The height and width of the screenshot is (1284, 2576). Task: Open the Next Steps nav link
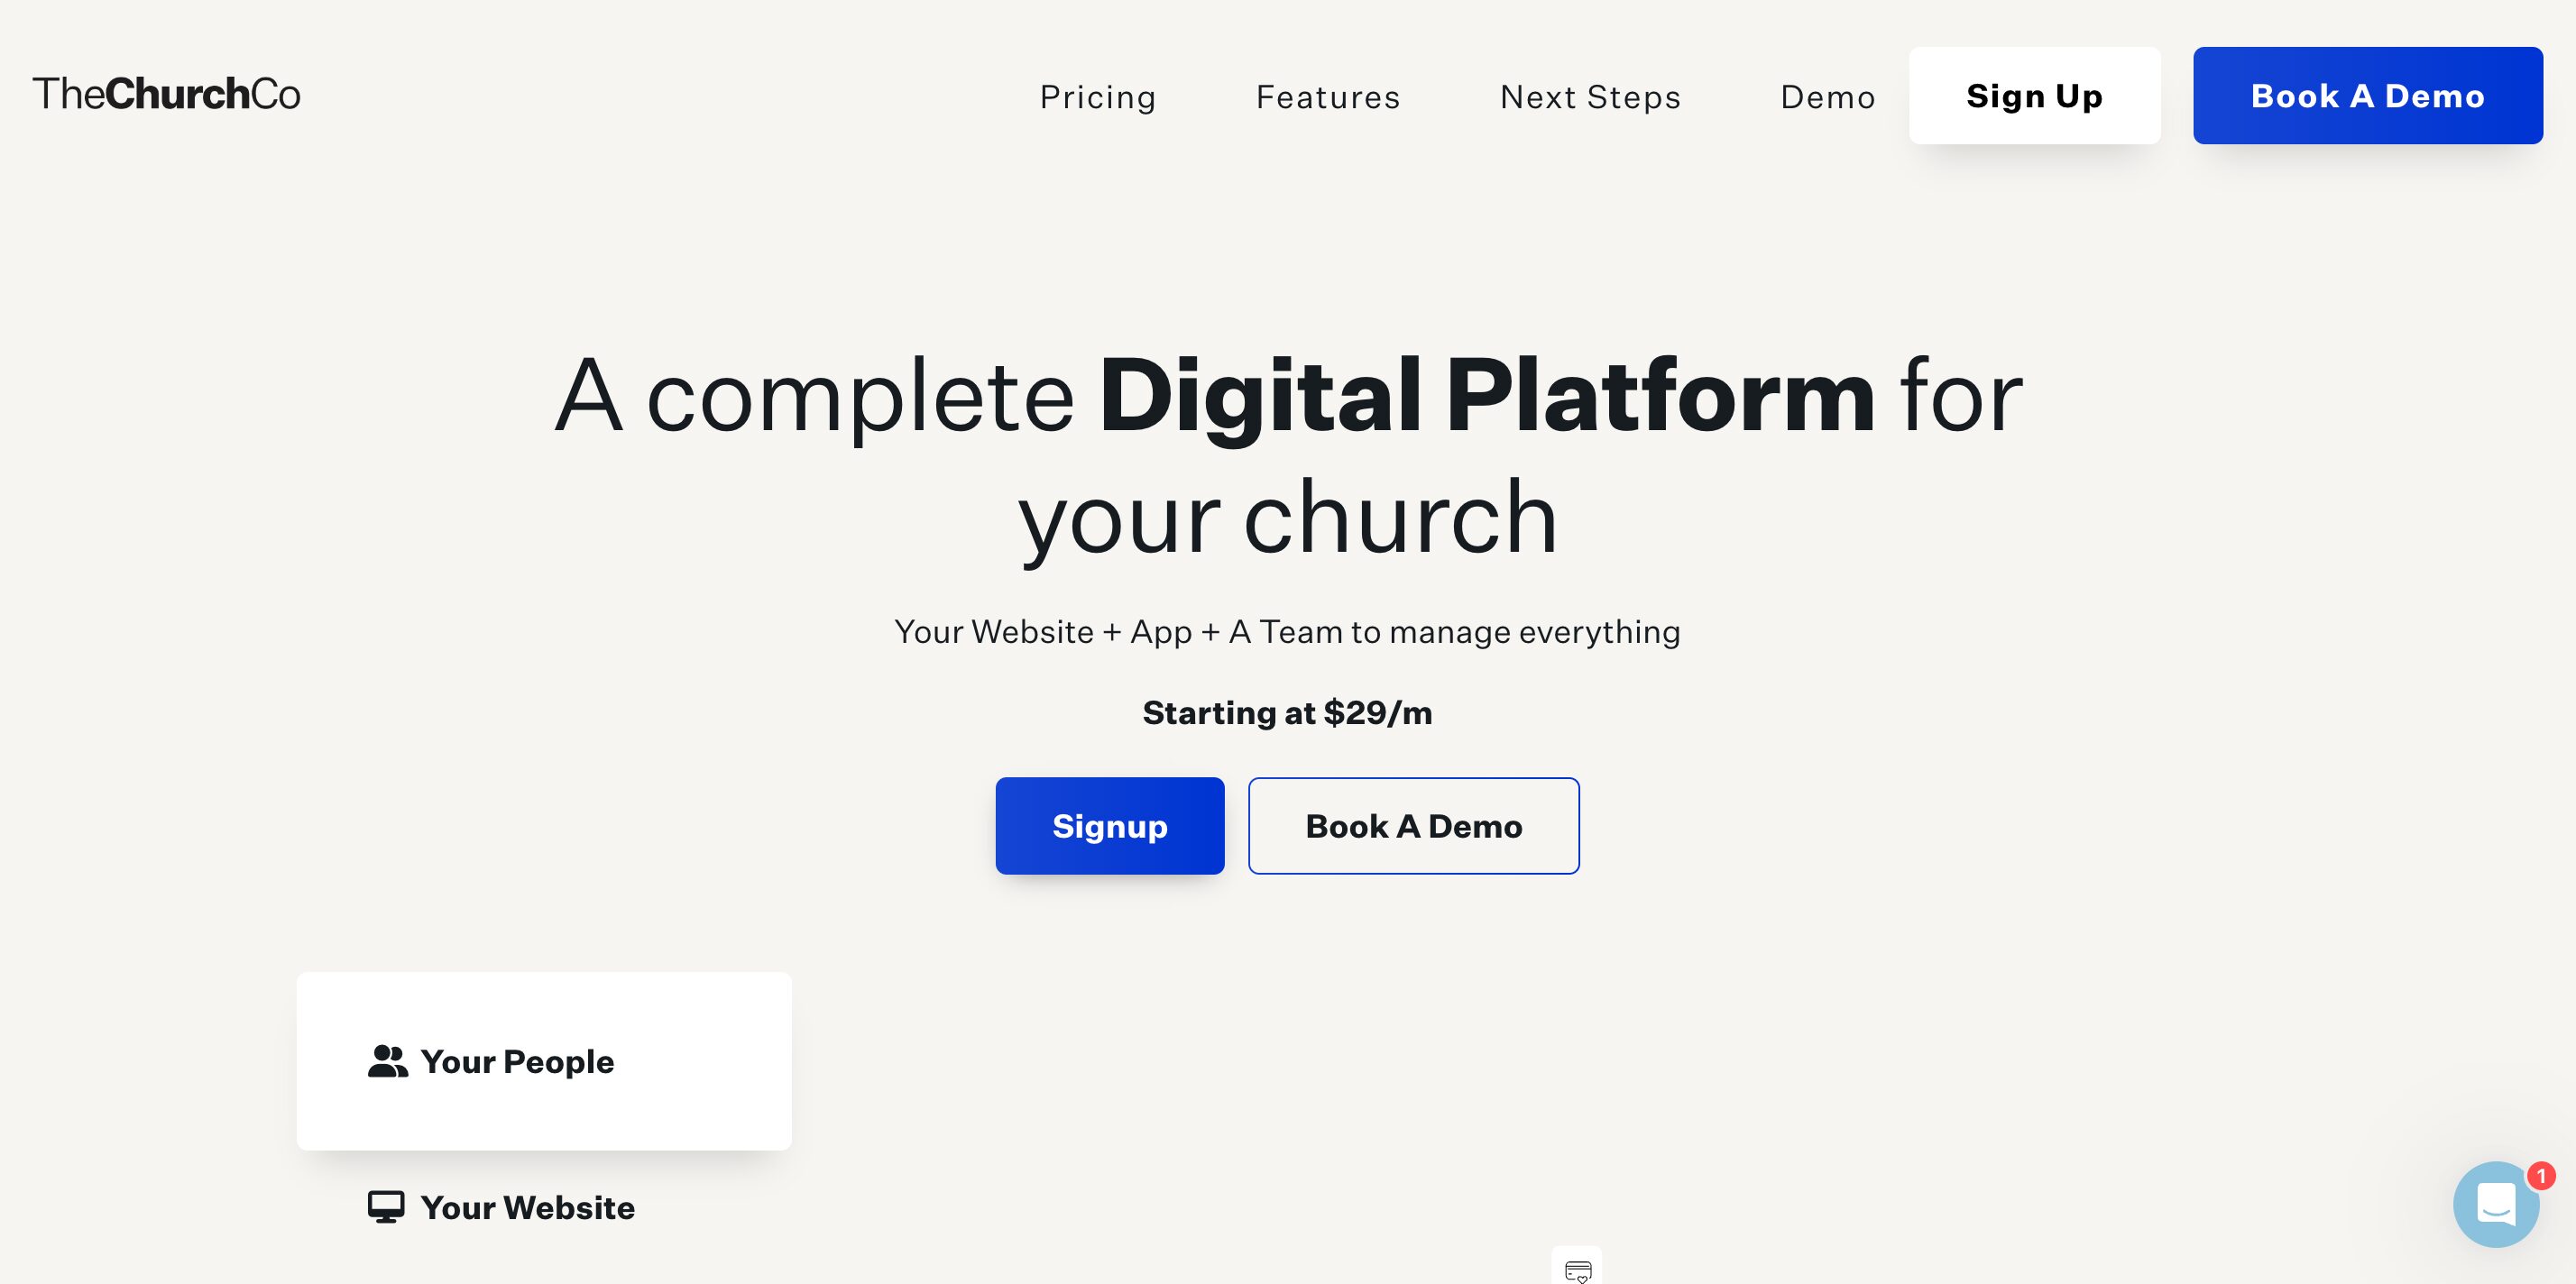(1590, 97)
